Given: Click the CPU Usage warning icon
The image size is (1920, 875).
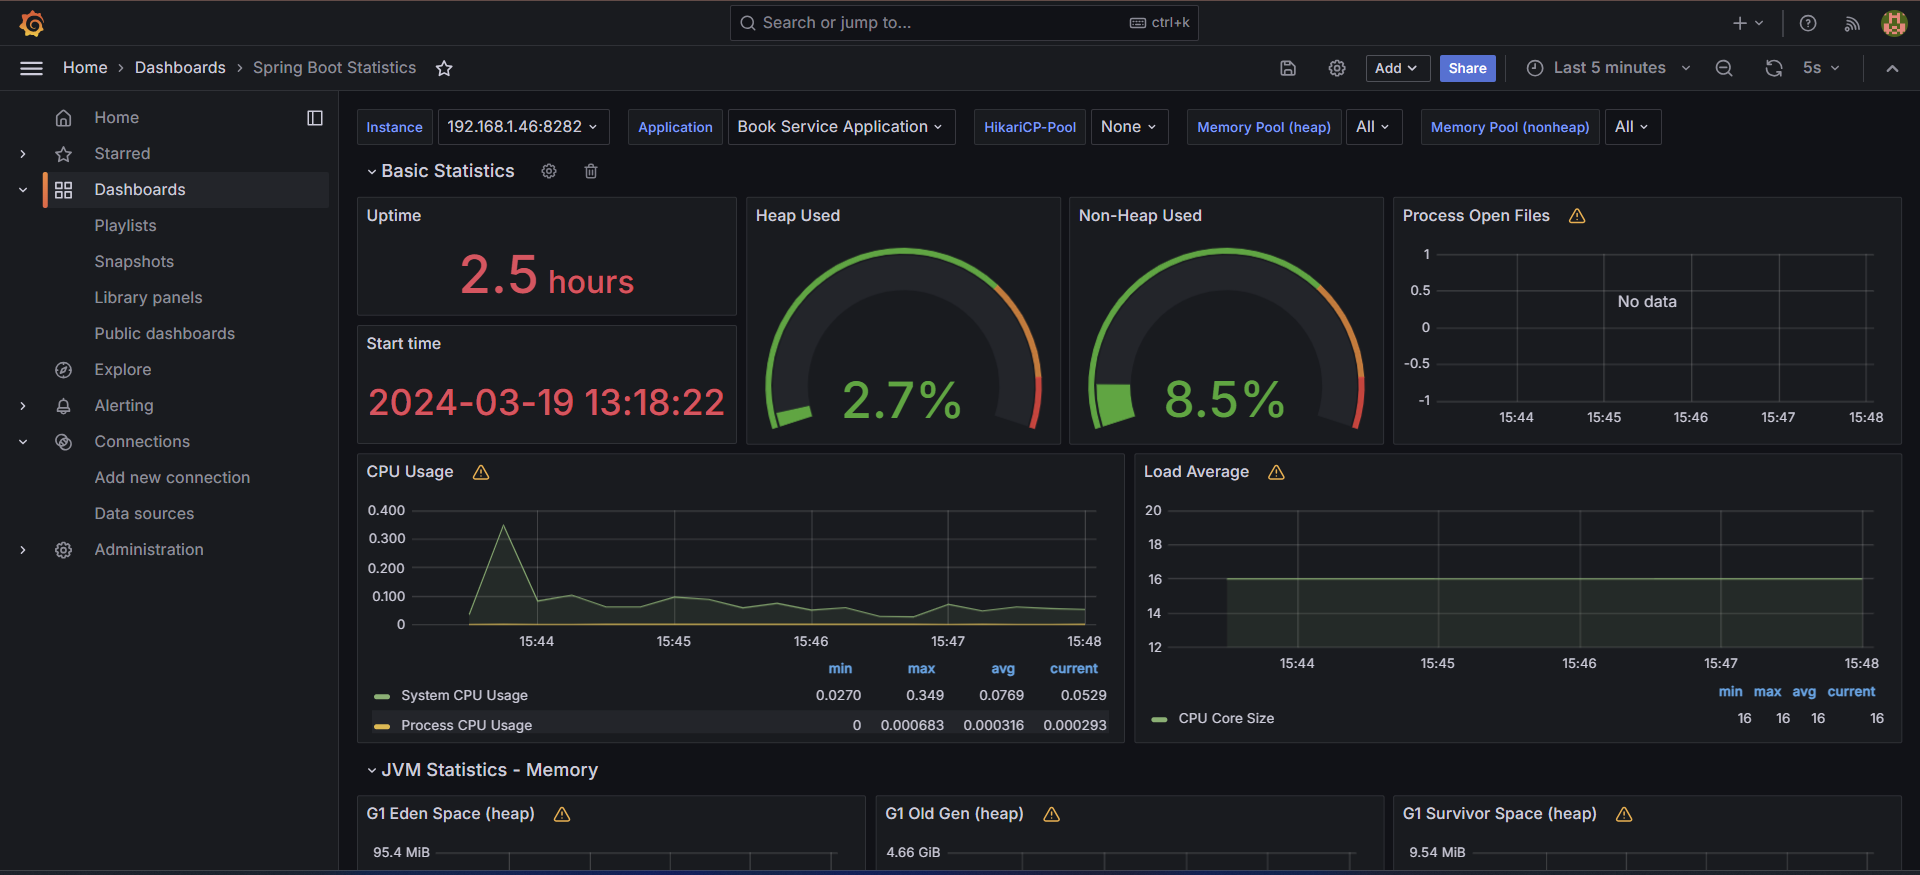Looking at the screenshot, I should [481, 472].
